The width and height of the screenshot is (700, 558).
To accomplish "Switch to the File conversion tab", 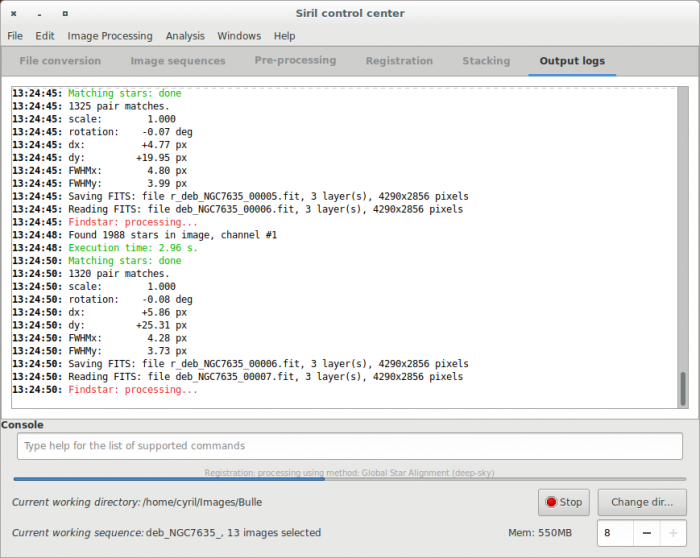I will 60,61.
